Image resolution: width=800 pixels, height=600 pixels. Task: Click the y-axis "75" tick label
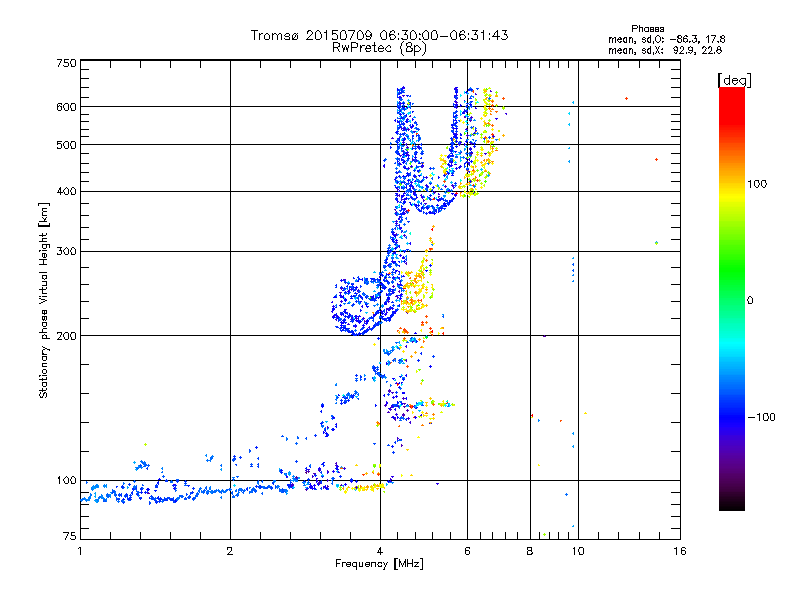[x=70, y=536]
